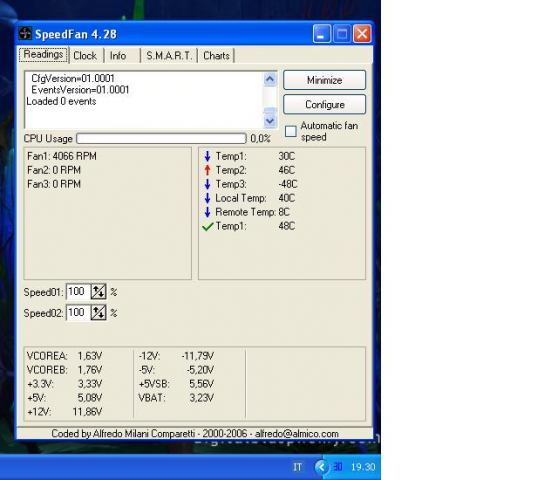558x480 pixels.
Task: Click the CfgVersion=01.0001 log line
Action: click(73, 78)
